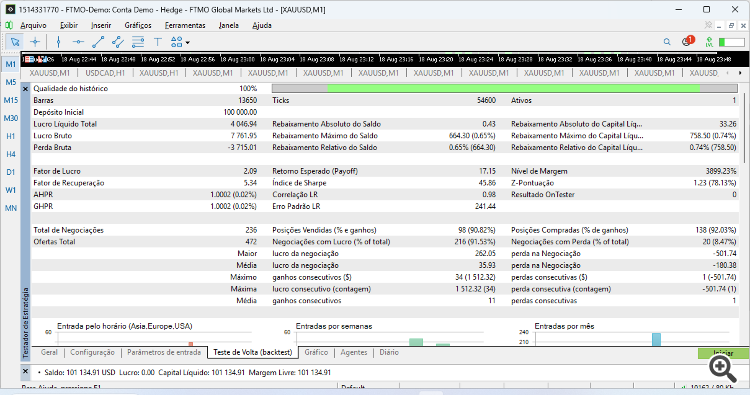The height and width of the screenshot is (395, 750).
Task: Open the Arquivo menu
Action: point(33,25)
